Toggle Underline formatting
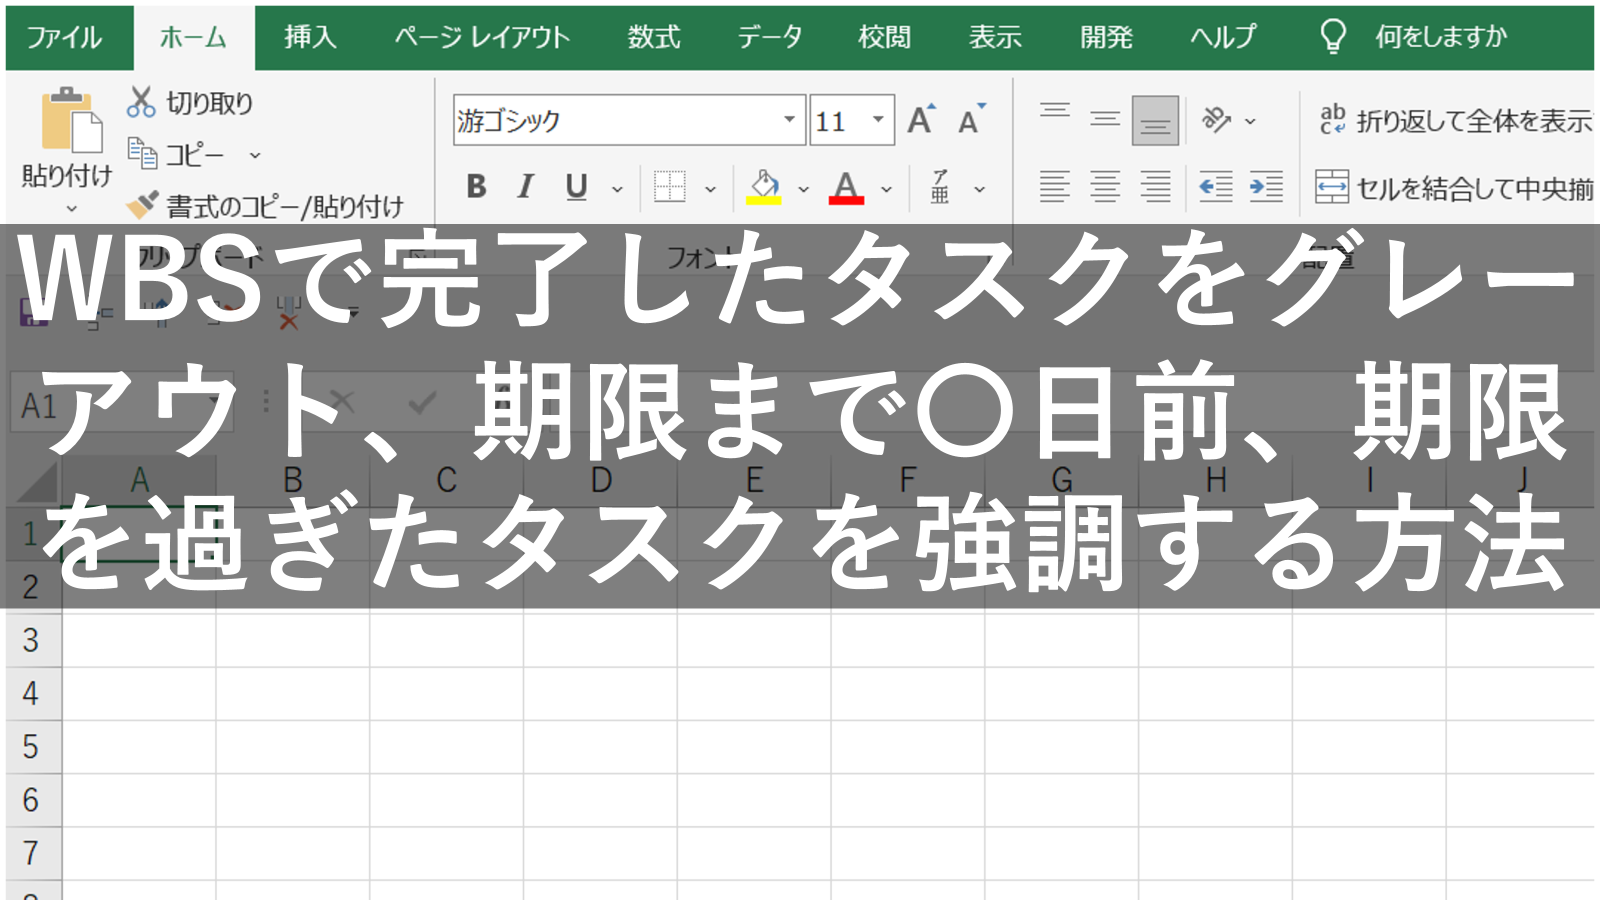1600x900 pixels. [x=576, y=187]
